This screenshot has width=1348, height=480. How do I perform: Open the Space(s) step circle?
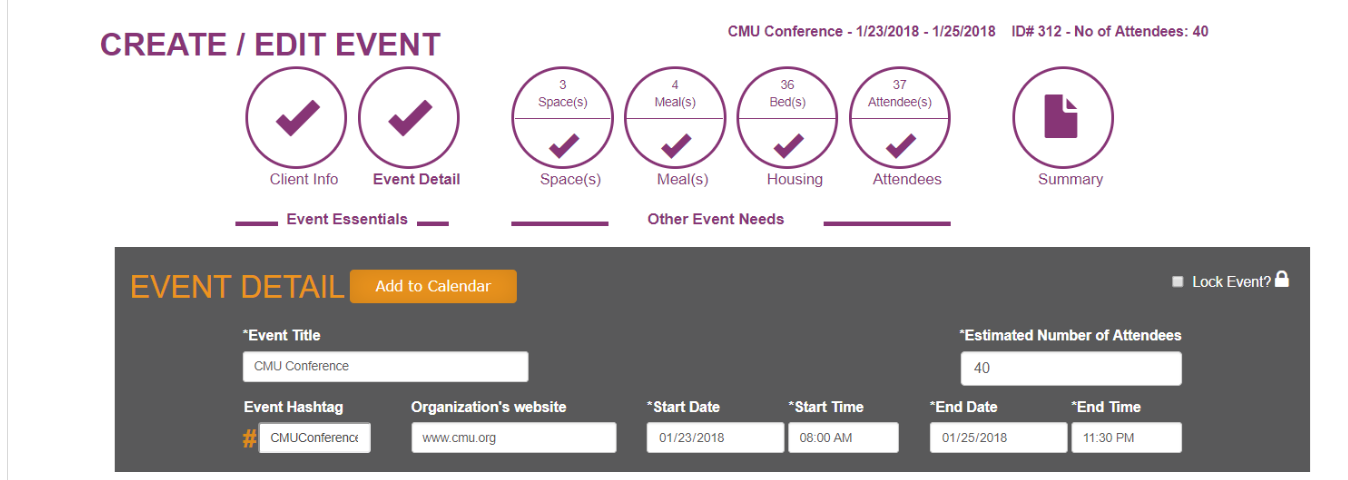click(x=562, y=117)
